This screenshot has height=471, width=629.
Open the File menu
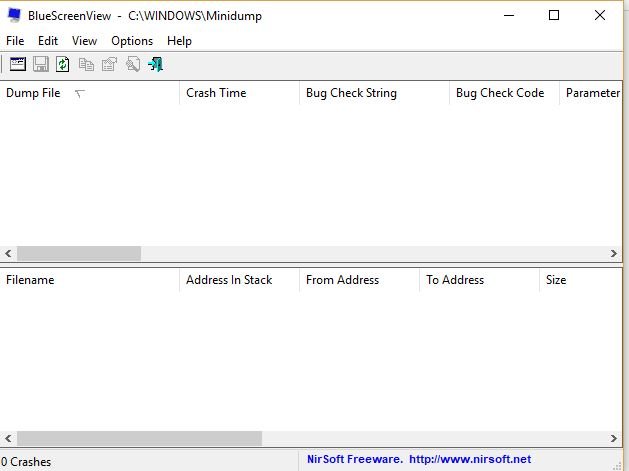[15, 41]
